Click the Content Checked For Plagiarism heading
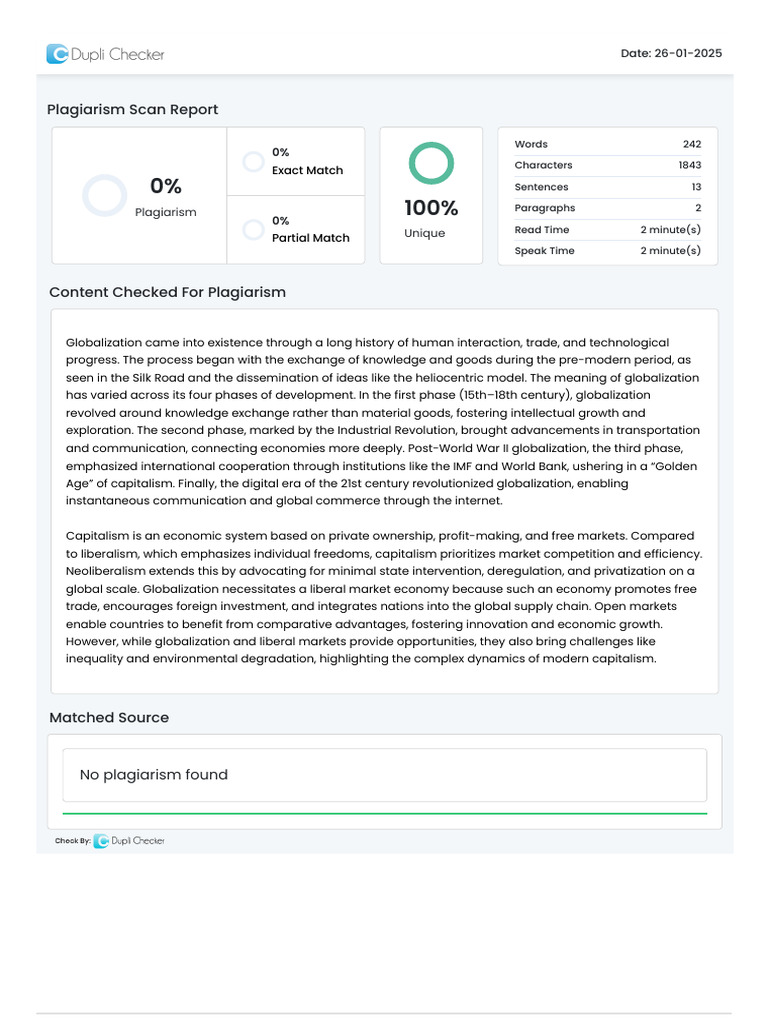Viewport: 768px width, 1024px height. pos(167,292)
